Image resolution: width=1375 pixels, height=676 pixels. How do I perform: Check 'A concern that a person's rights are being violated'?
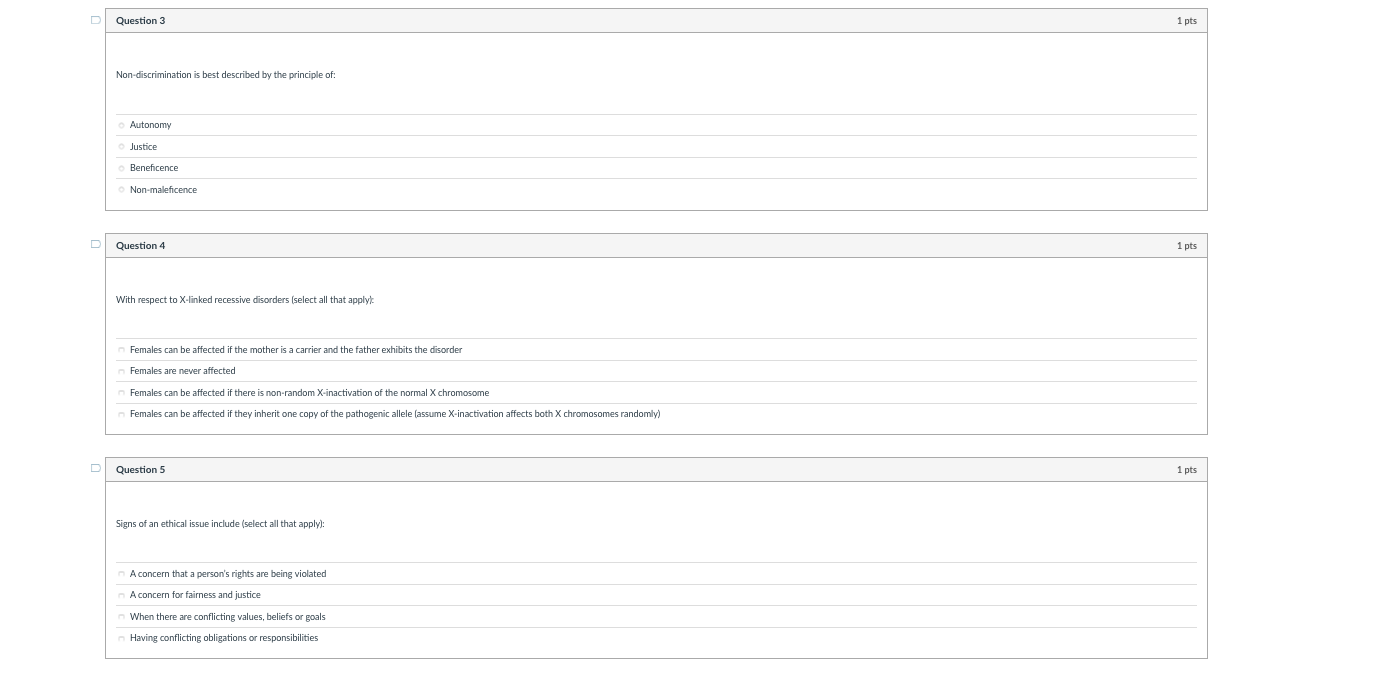(122, 574)
